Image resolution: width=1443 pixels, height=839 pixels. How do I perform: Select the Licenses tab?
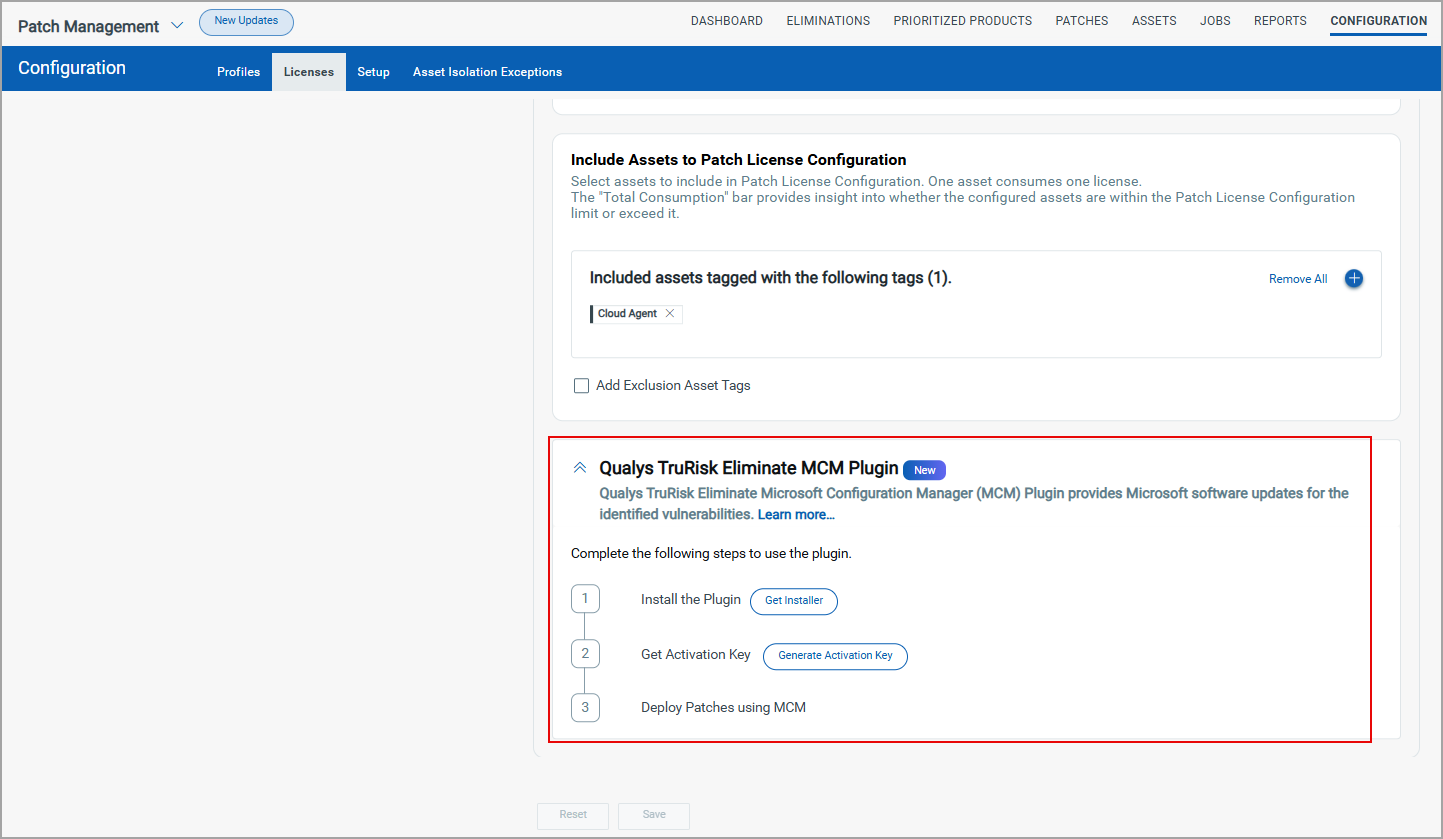pos(309,72)
